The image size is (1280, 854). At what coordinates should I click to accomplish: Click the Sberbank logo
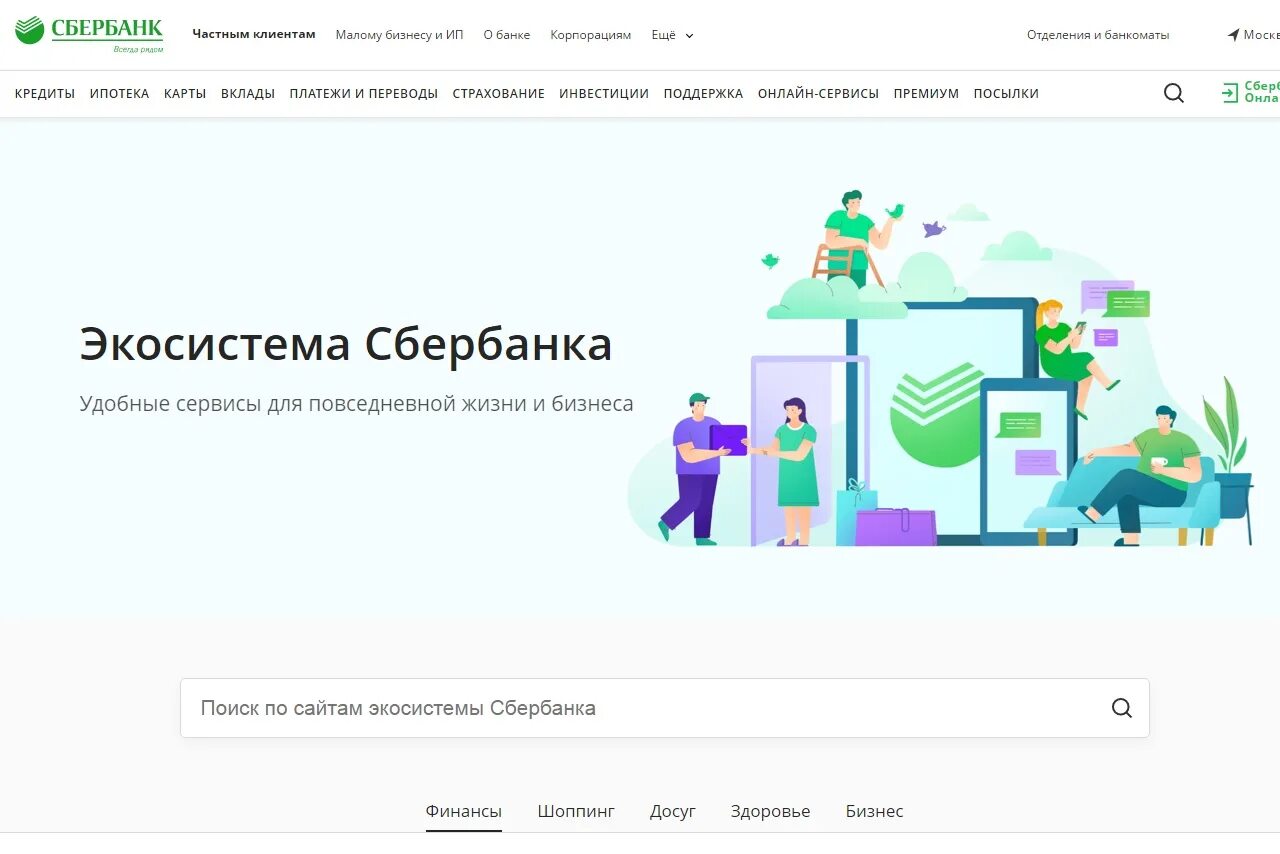[89, 34]
